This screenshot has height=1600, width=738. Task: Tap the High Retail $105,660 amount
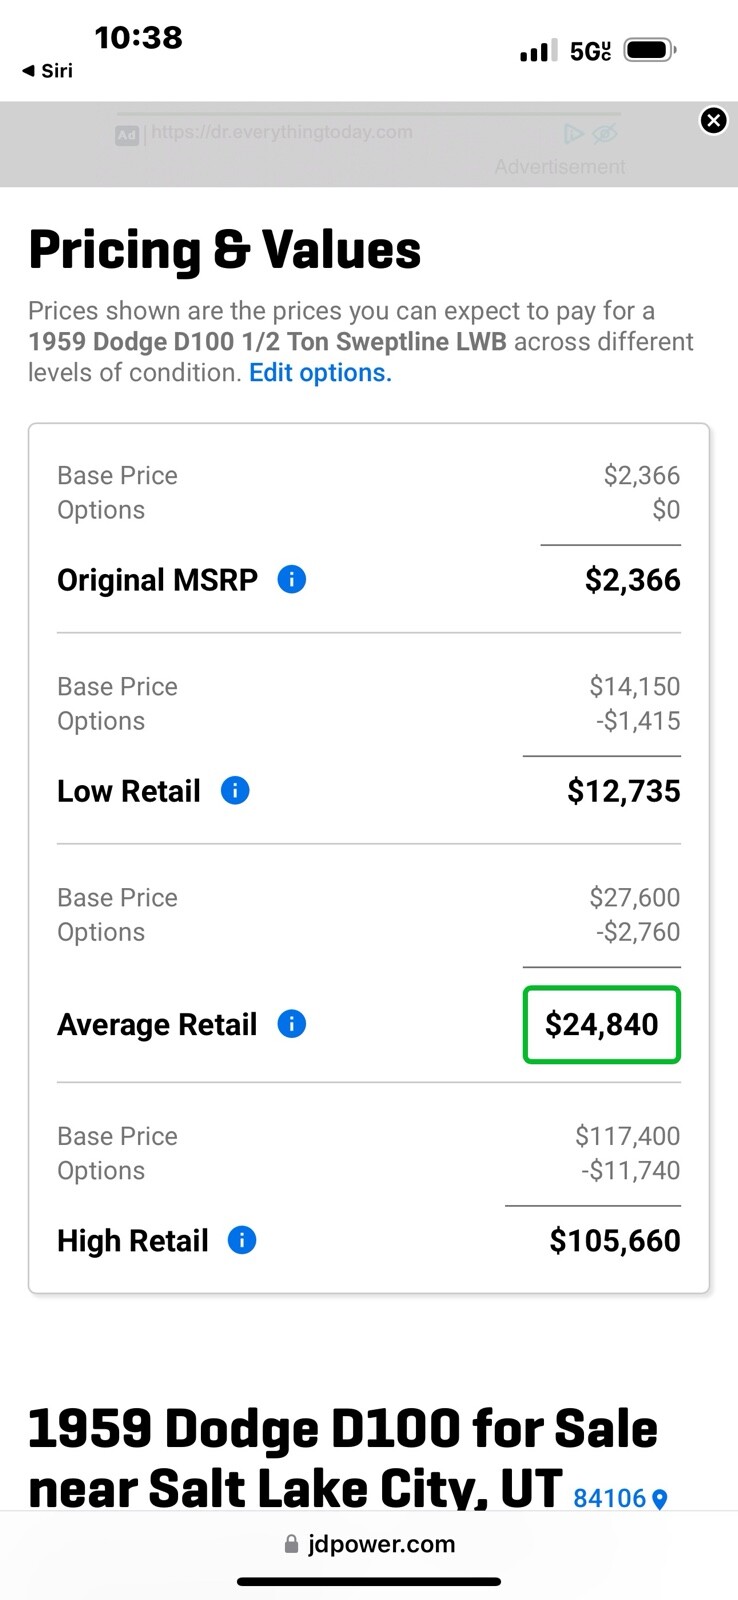point(614,1240)
